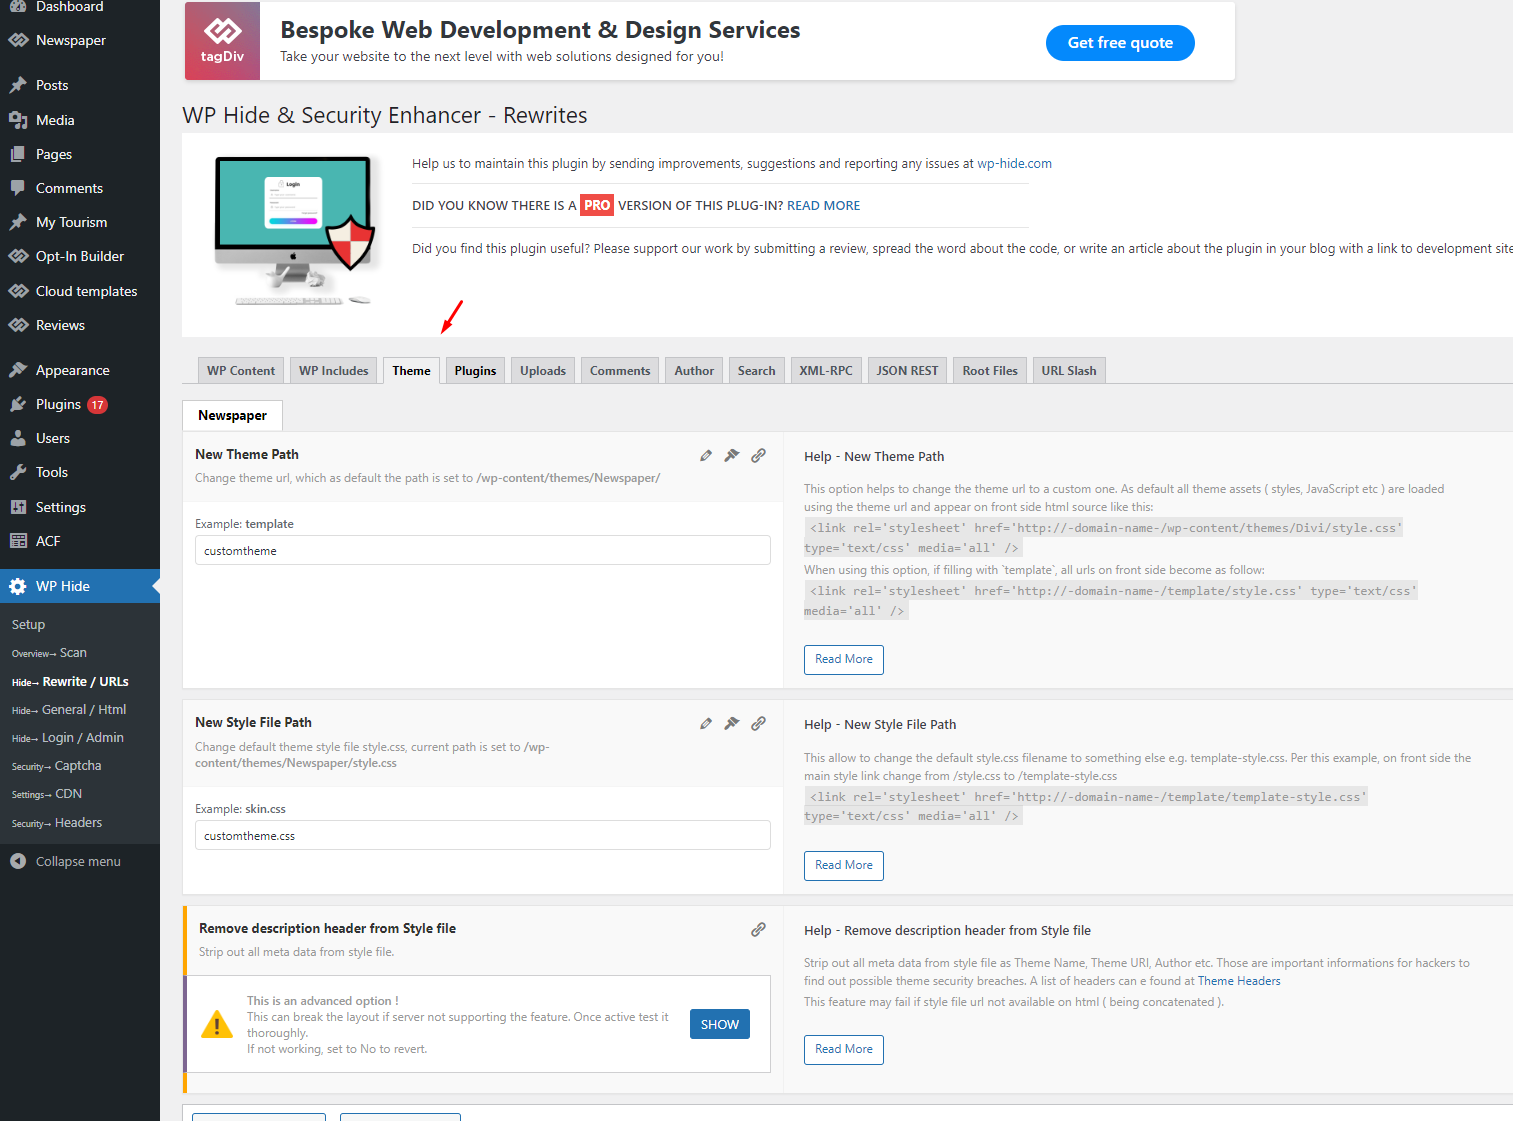Screen dimensions: 1513x1121
Task: Click the Get free quote button
Action: (x=1120, y=43)
